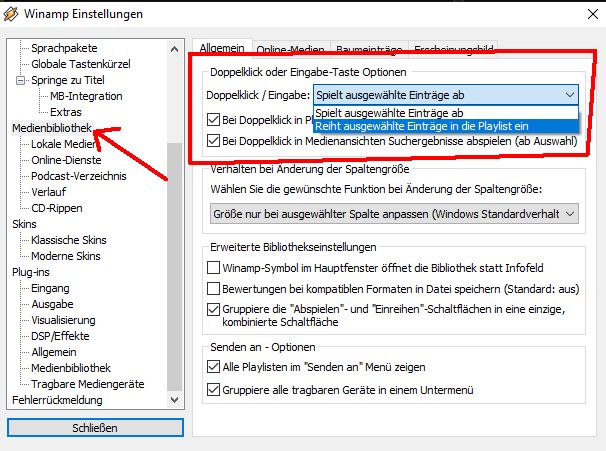Open the Spaltengröße behavior dropdown
The image size is (606, 451).
(x=394, y=214)
